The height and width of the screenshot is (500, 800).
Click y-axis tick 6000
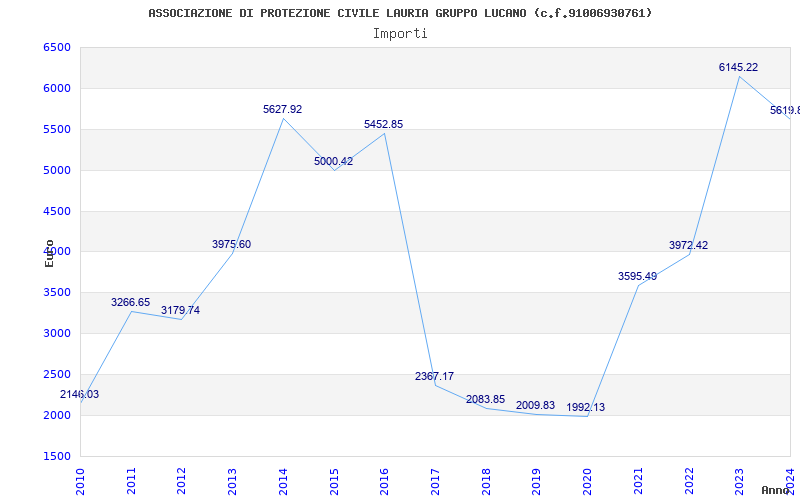57,88
